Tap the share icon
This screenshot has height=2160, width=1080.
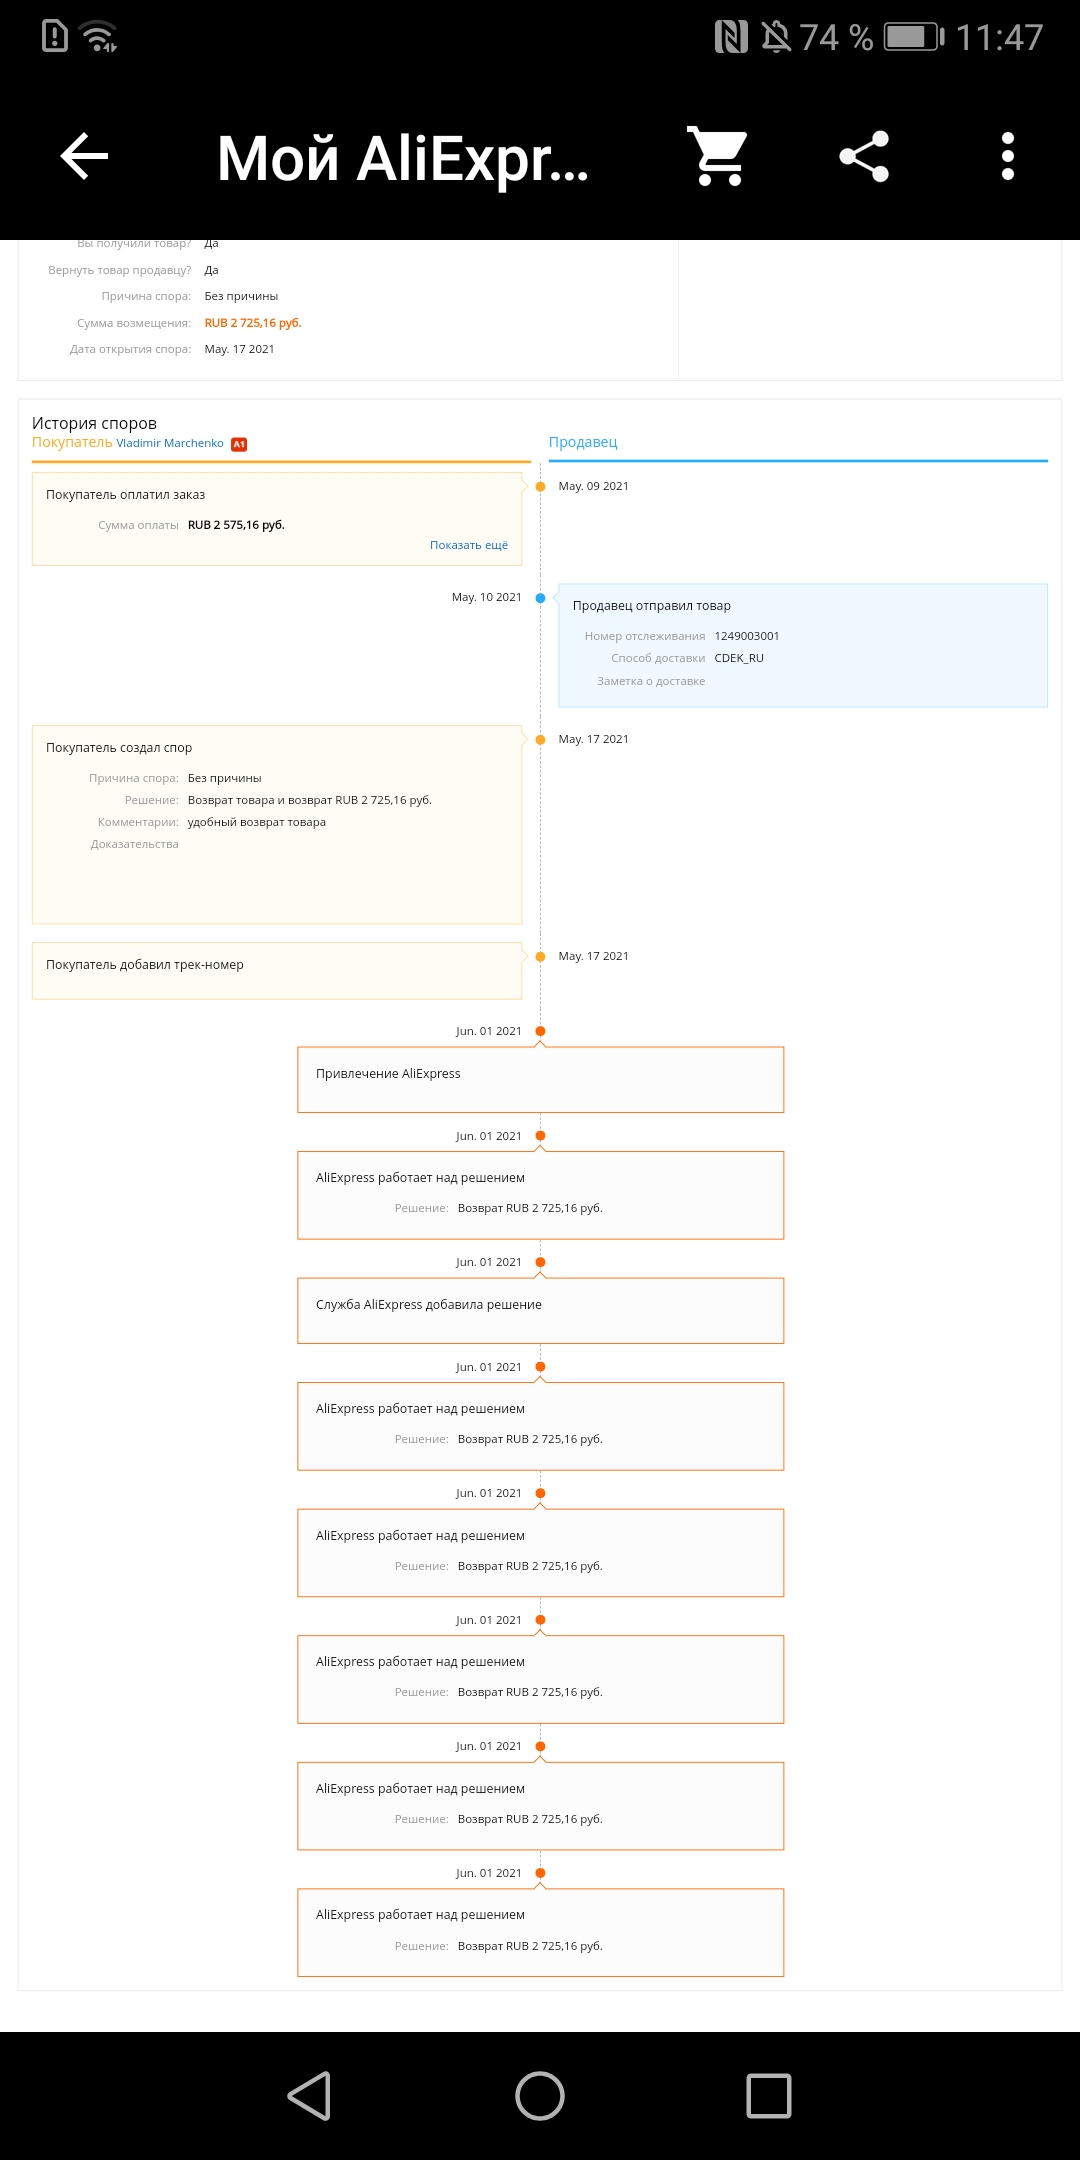pyautogui.click(x=864, y=157)
